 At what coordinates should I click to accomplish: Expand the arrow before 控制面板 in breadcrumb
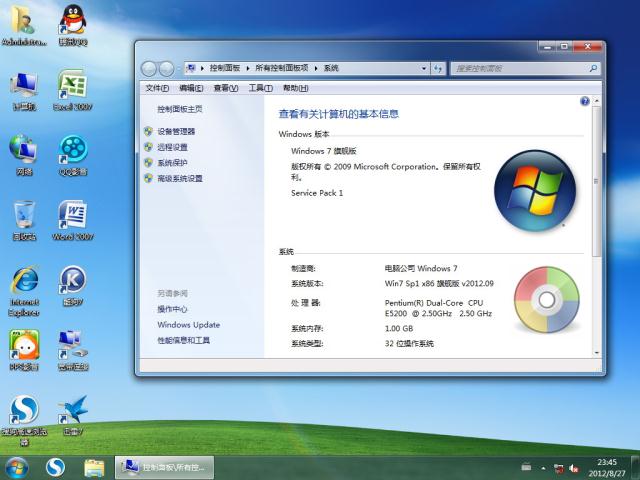(x=202, y=68)
